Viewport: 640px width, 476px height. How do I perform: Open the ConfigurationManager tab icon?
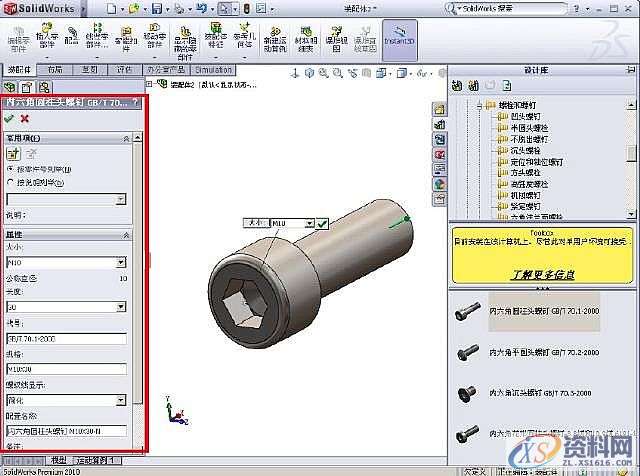tap(44, 87)
